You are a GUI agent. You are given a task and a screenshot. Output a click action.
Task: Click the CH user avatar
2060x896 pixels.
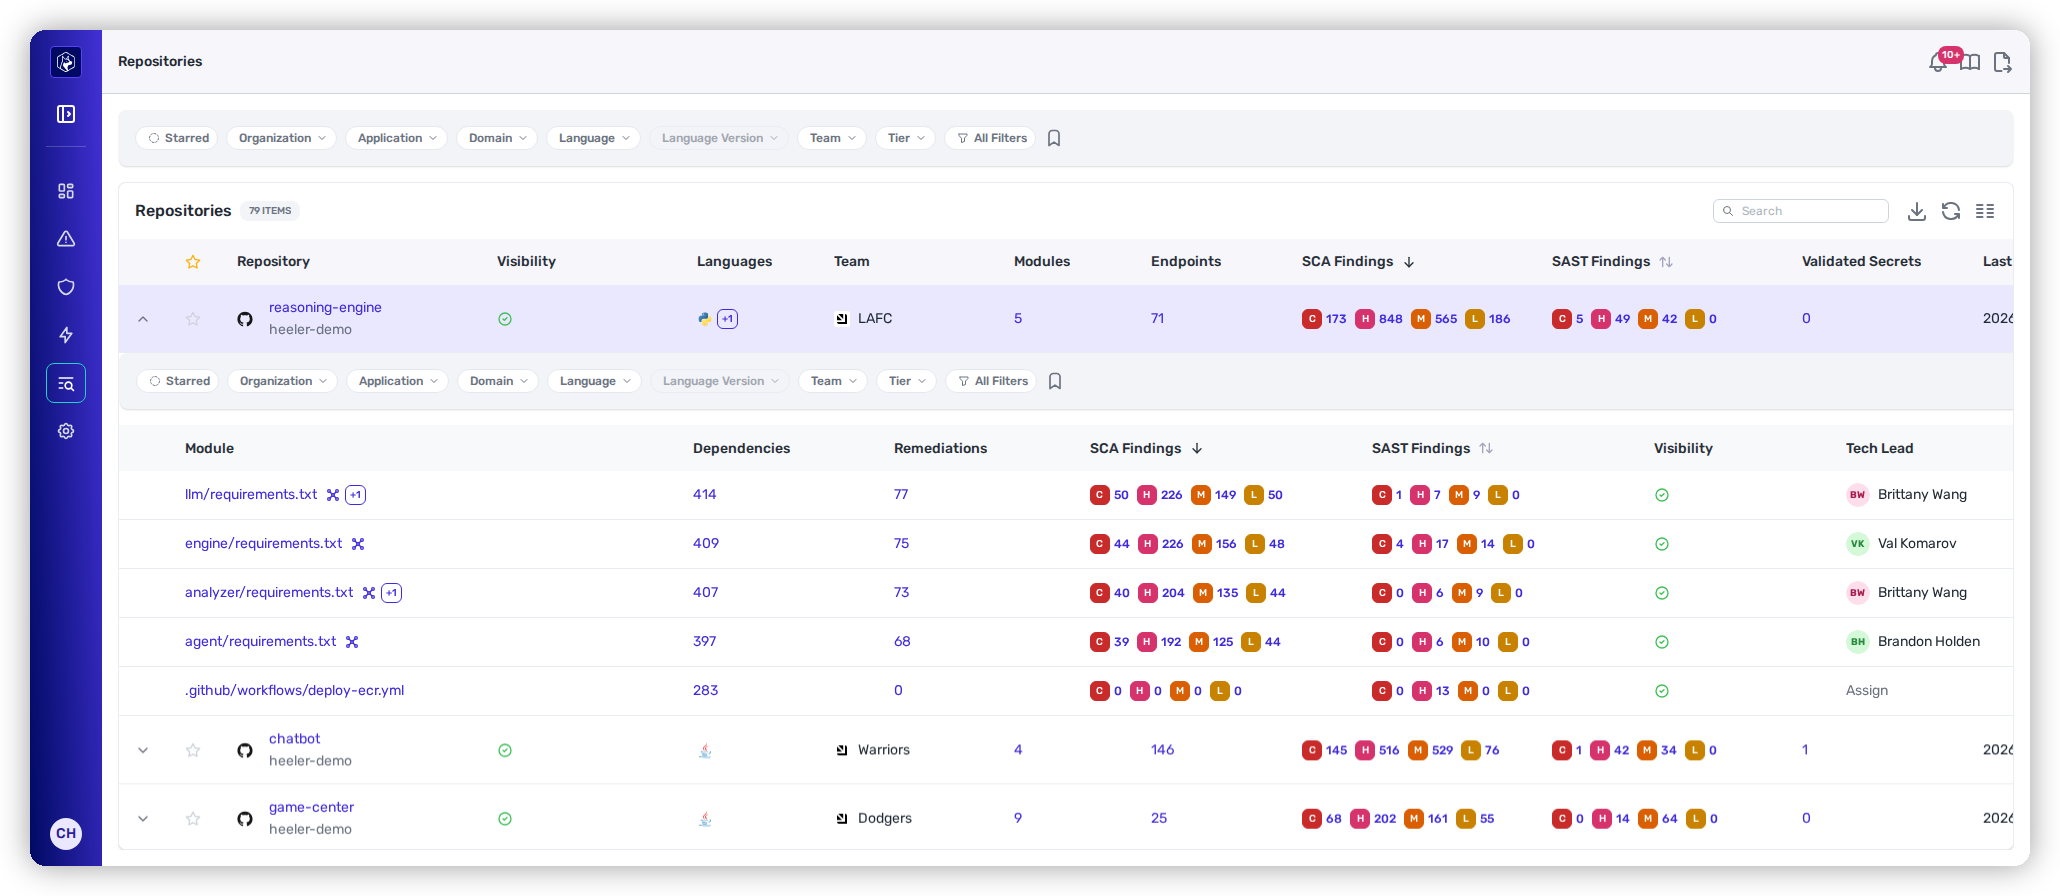point(66,833)
